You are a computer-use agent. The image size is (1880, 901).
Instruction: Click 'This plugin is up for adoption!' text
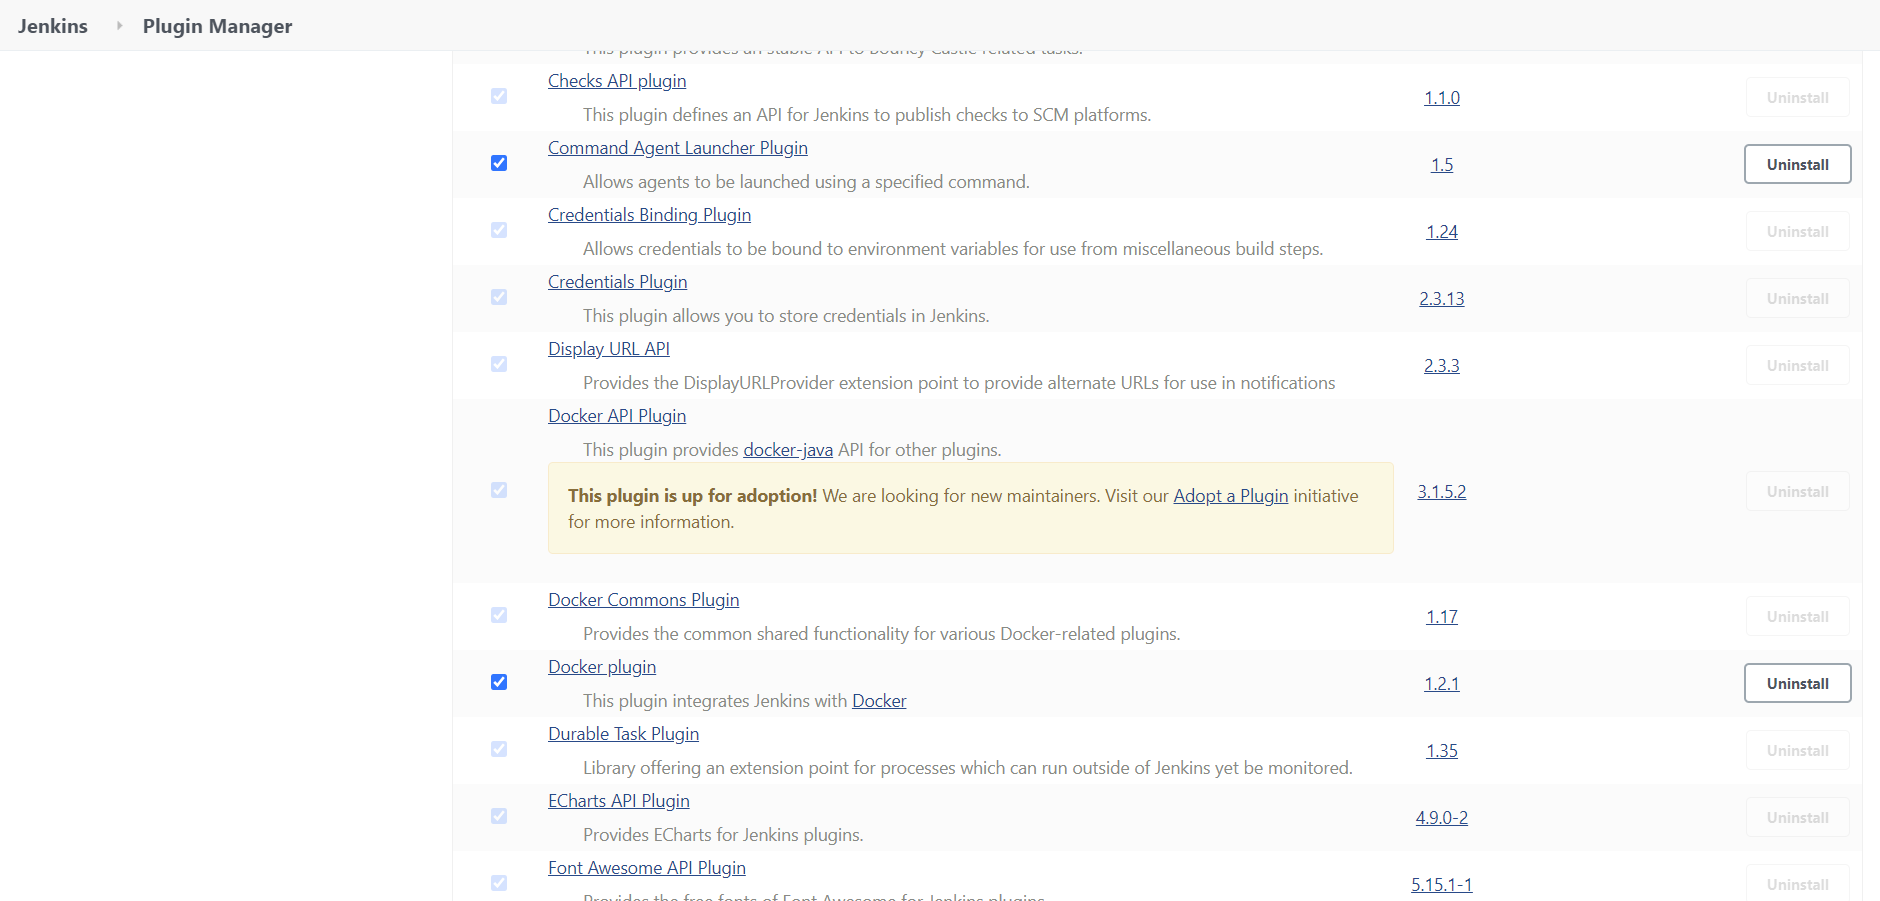pyautogui.click(x=692, y=496)
